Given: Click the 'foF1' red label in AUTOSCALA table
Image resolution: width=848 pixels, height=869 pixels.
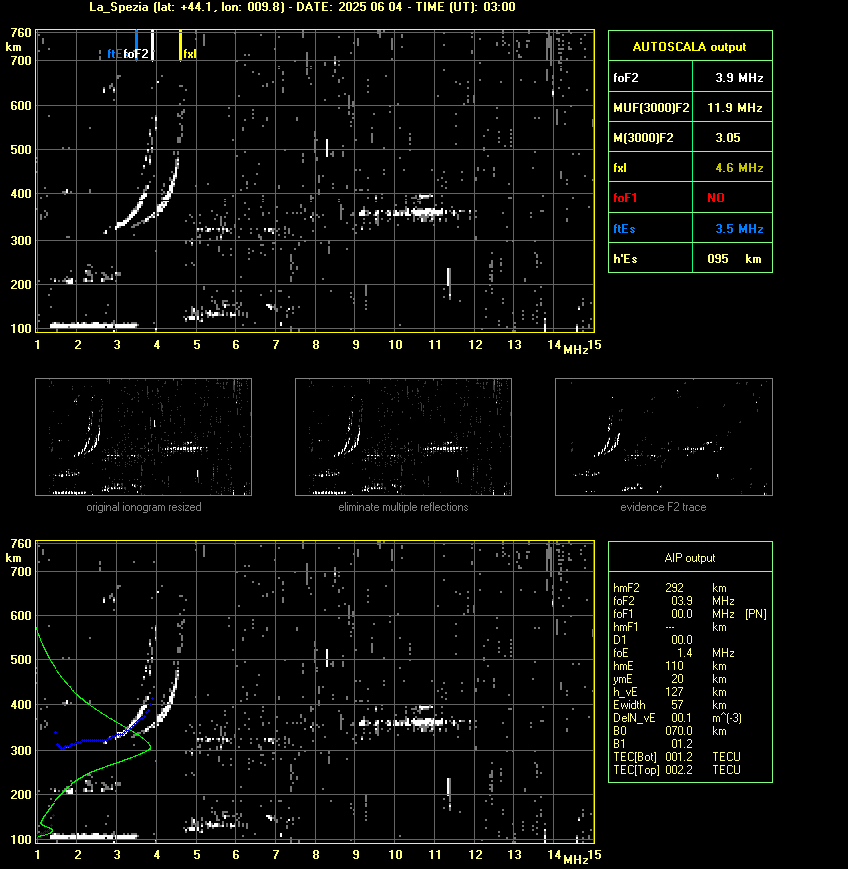Looking at the screenshot, I should [x=625, y=198].
